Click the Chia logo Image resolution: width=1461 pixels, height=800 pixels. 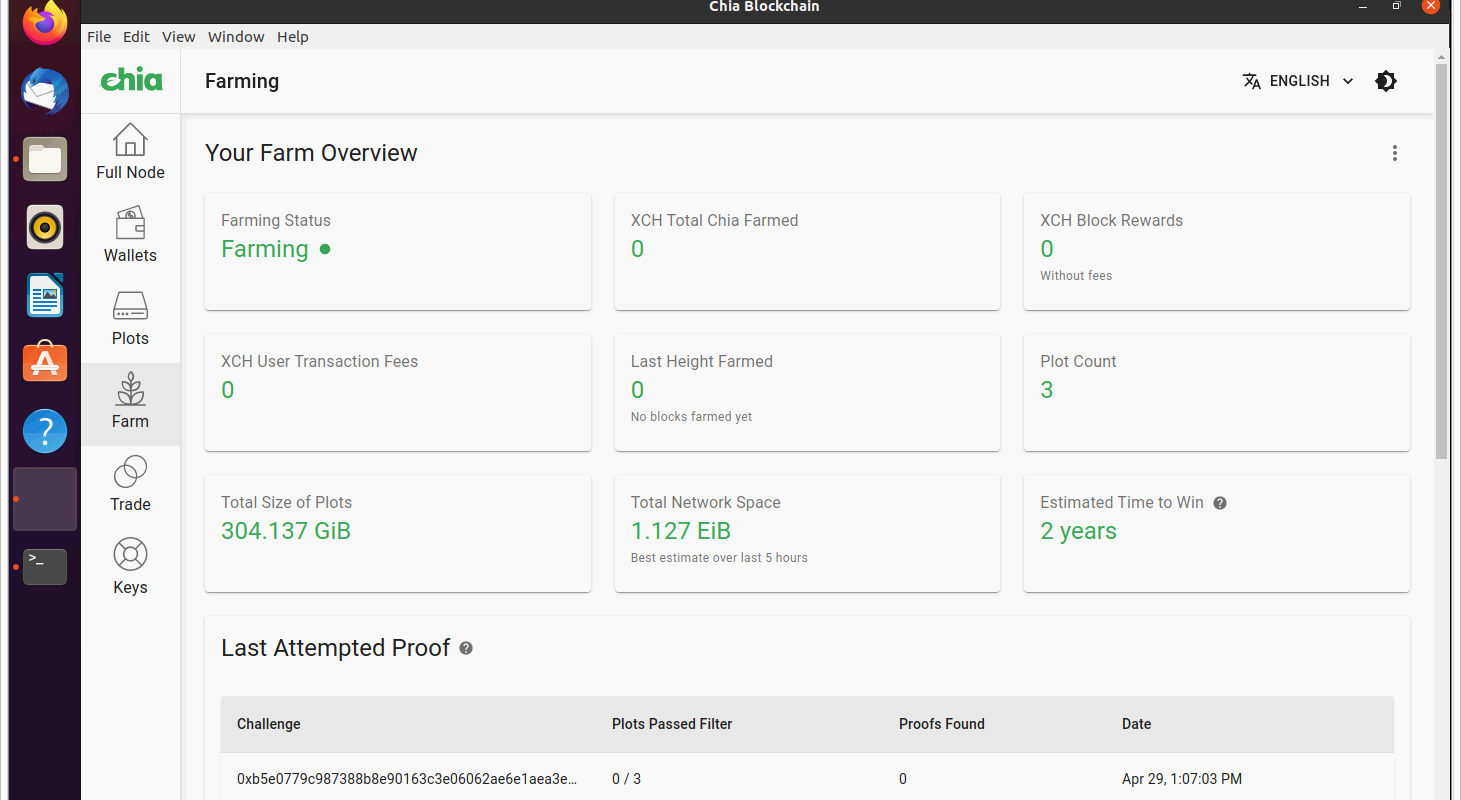pyautogui.click(x=131, y=80)
